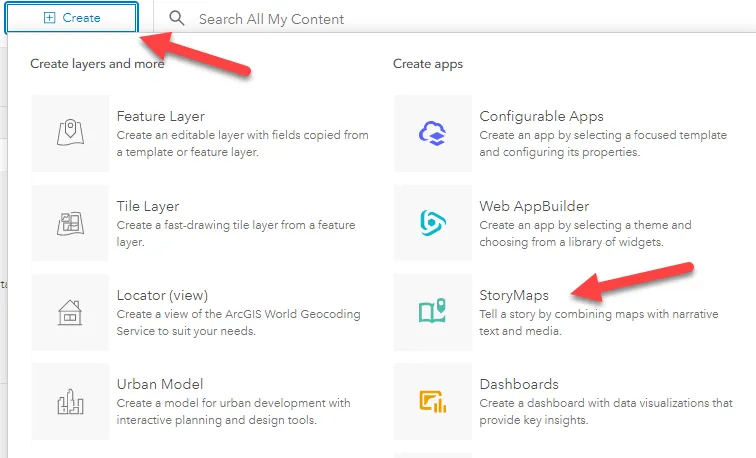Image resolution: width=756 pixels, height=458 pixels.
Task: Open the Locator (view) title
Action: [x=162, y=295]
